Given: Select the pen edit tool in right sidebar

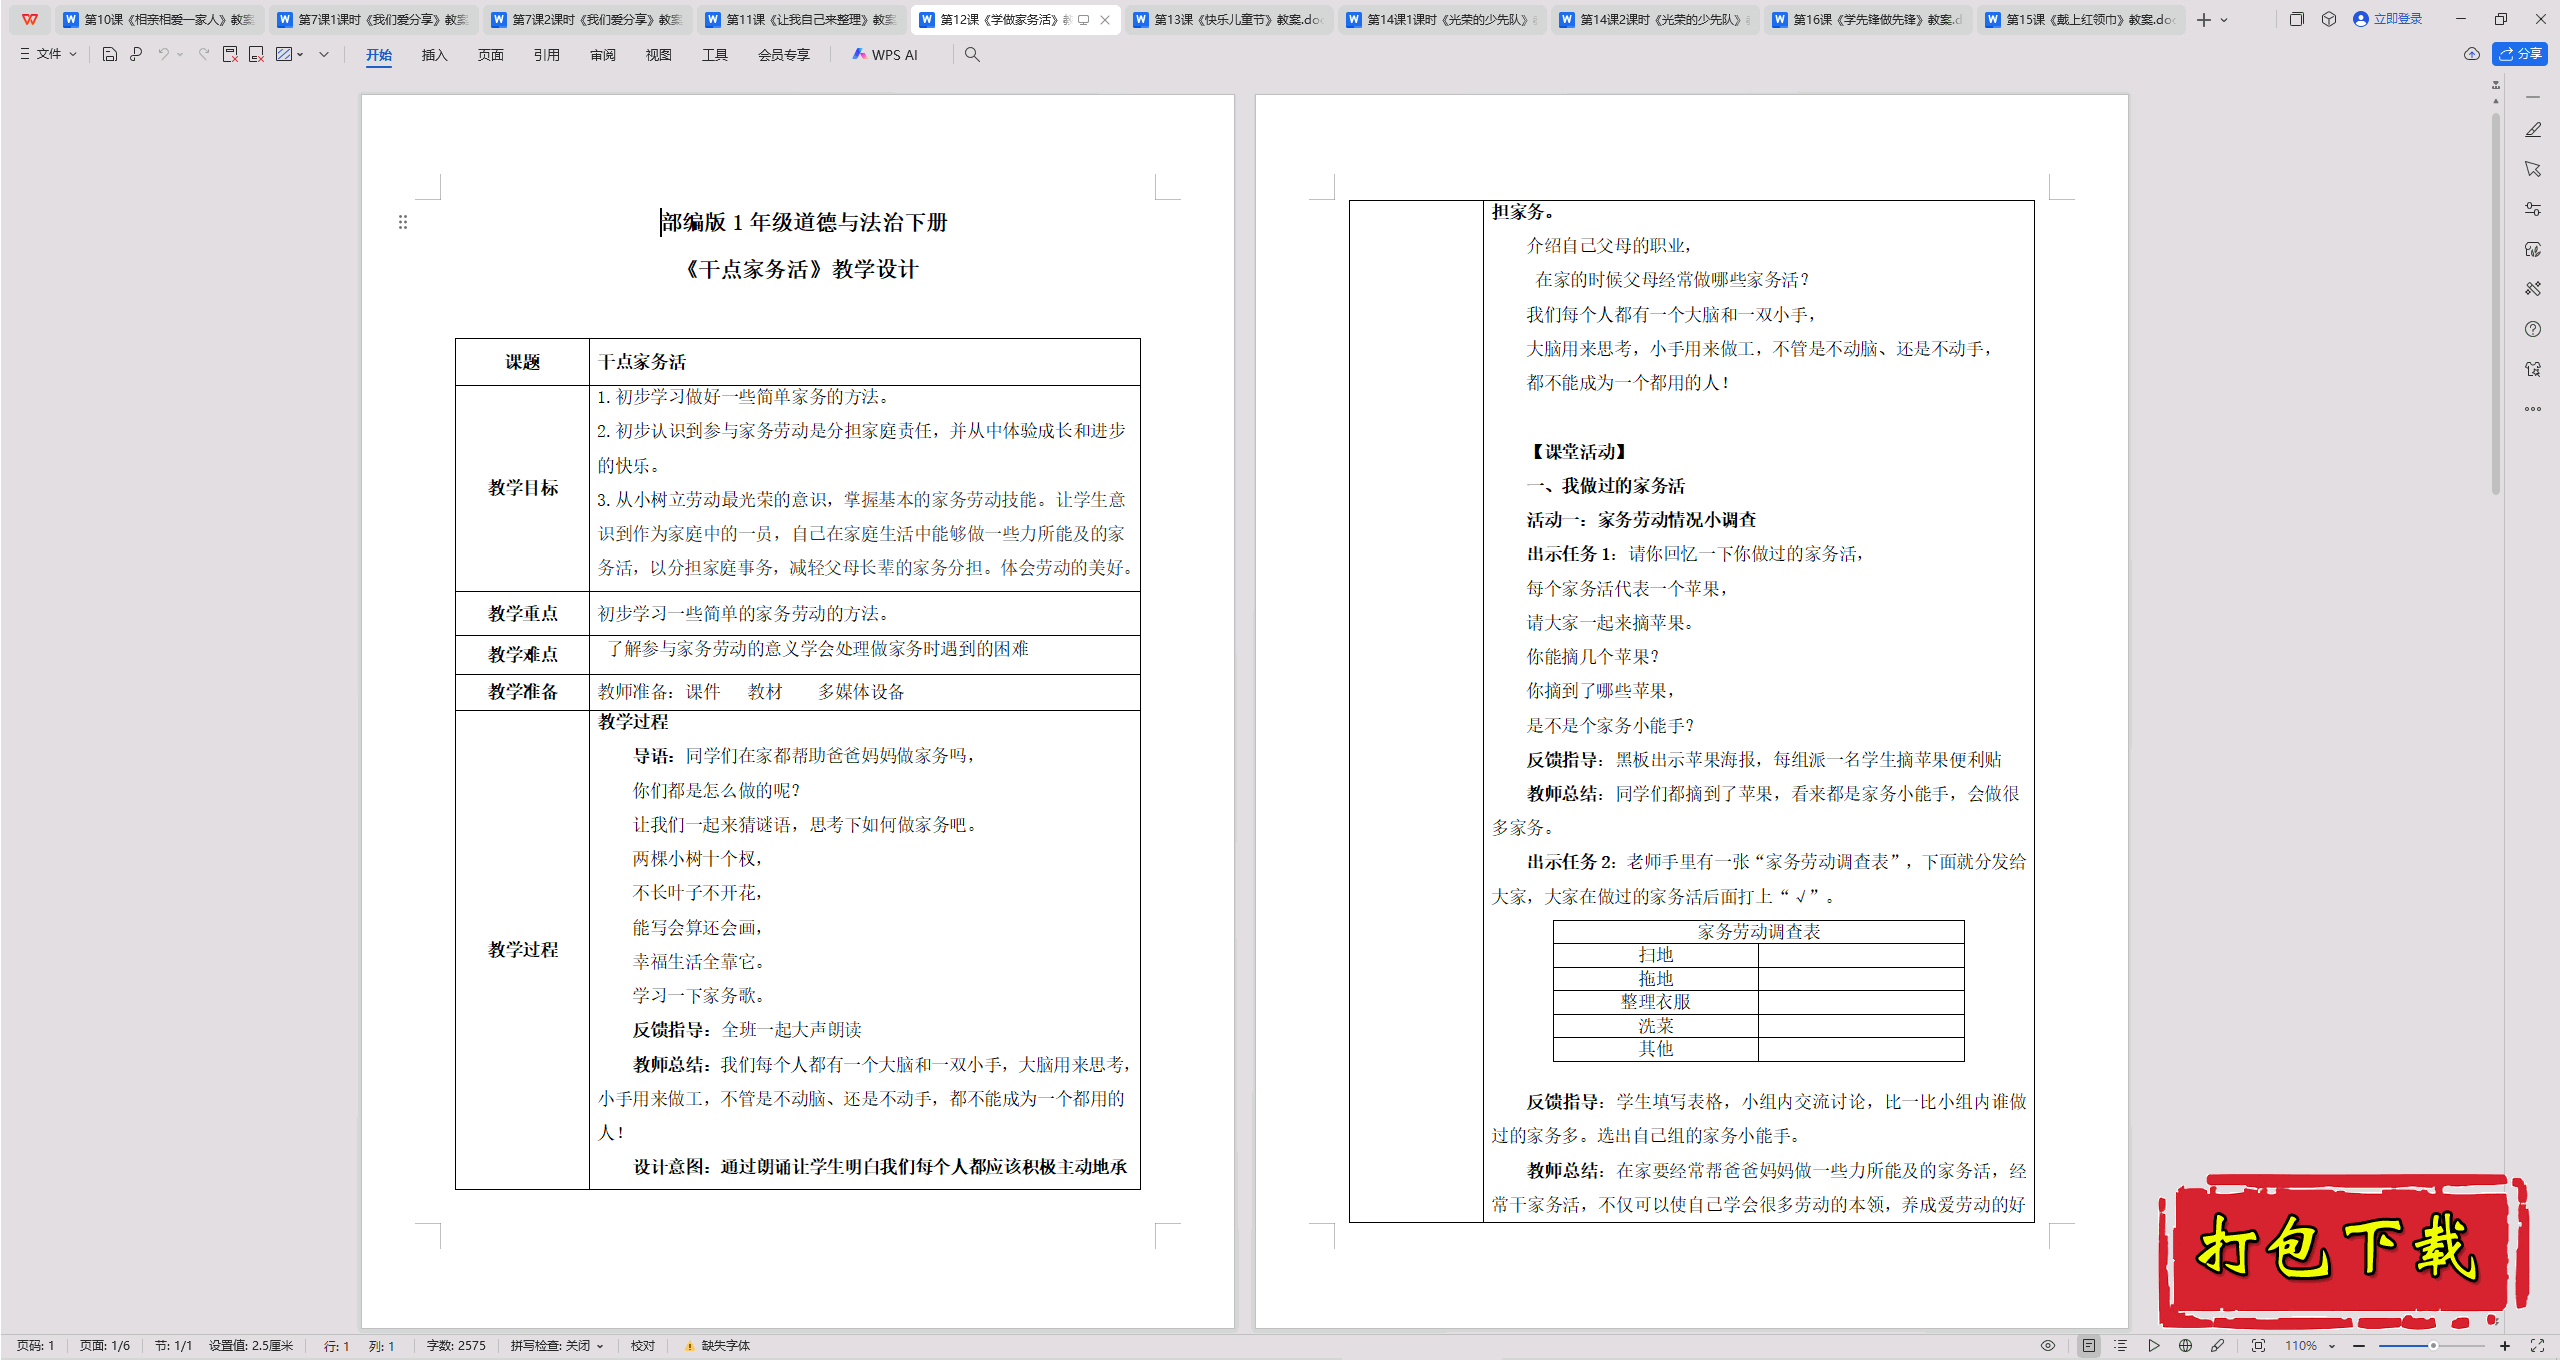Looking at the screenshot, I should pyautogui.click(x=2533, y=130).
